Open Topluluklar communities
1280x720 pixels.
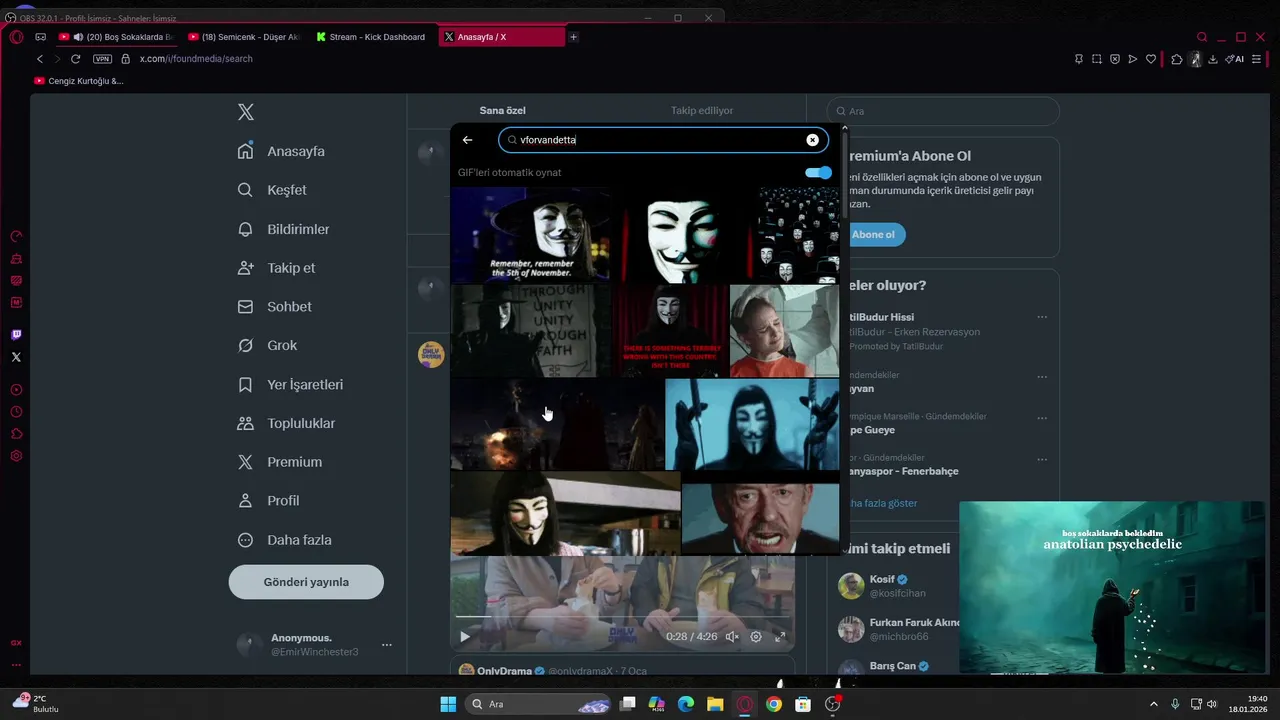click(286, 423)
